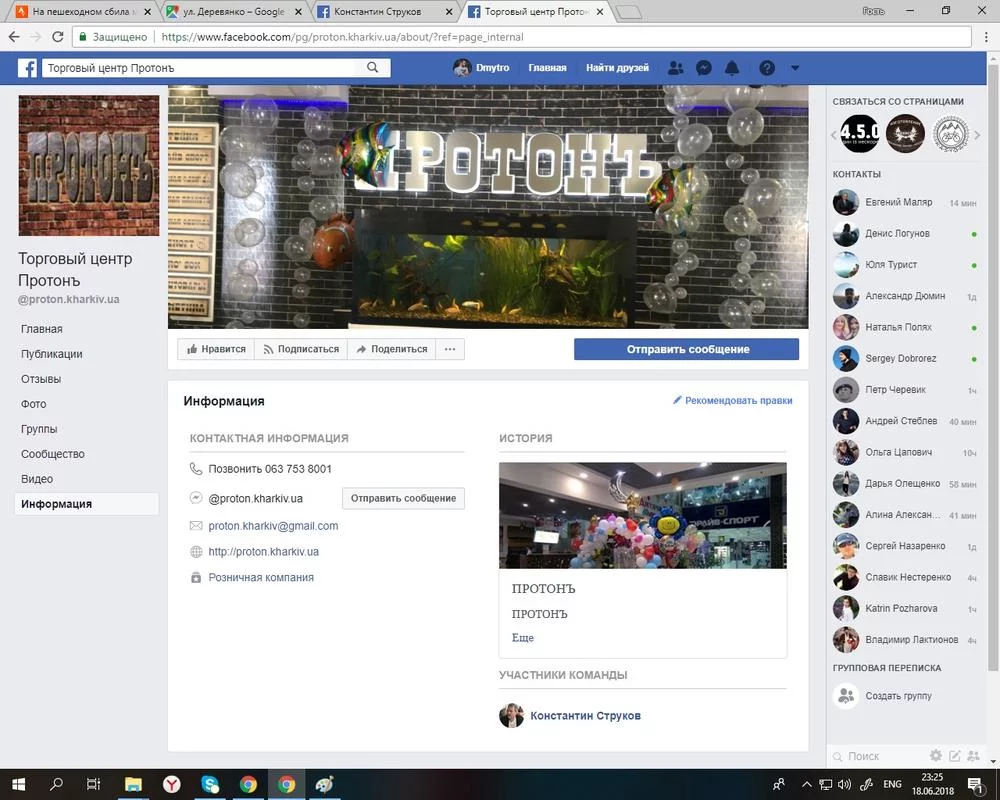Open Найти друзей in top bar
The image size is (1000, 800).
click(617, 68)
